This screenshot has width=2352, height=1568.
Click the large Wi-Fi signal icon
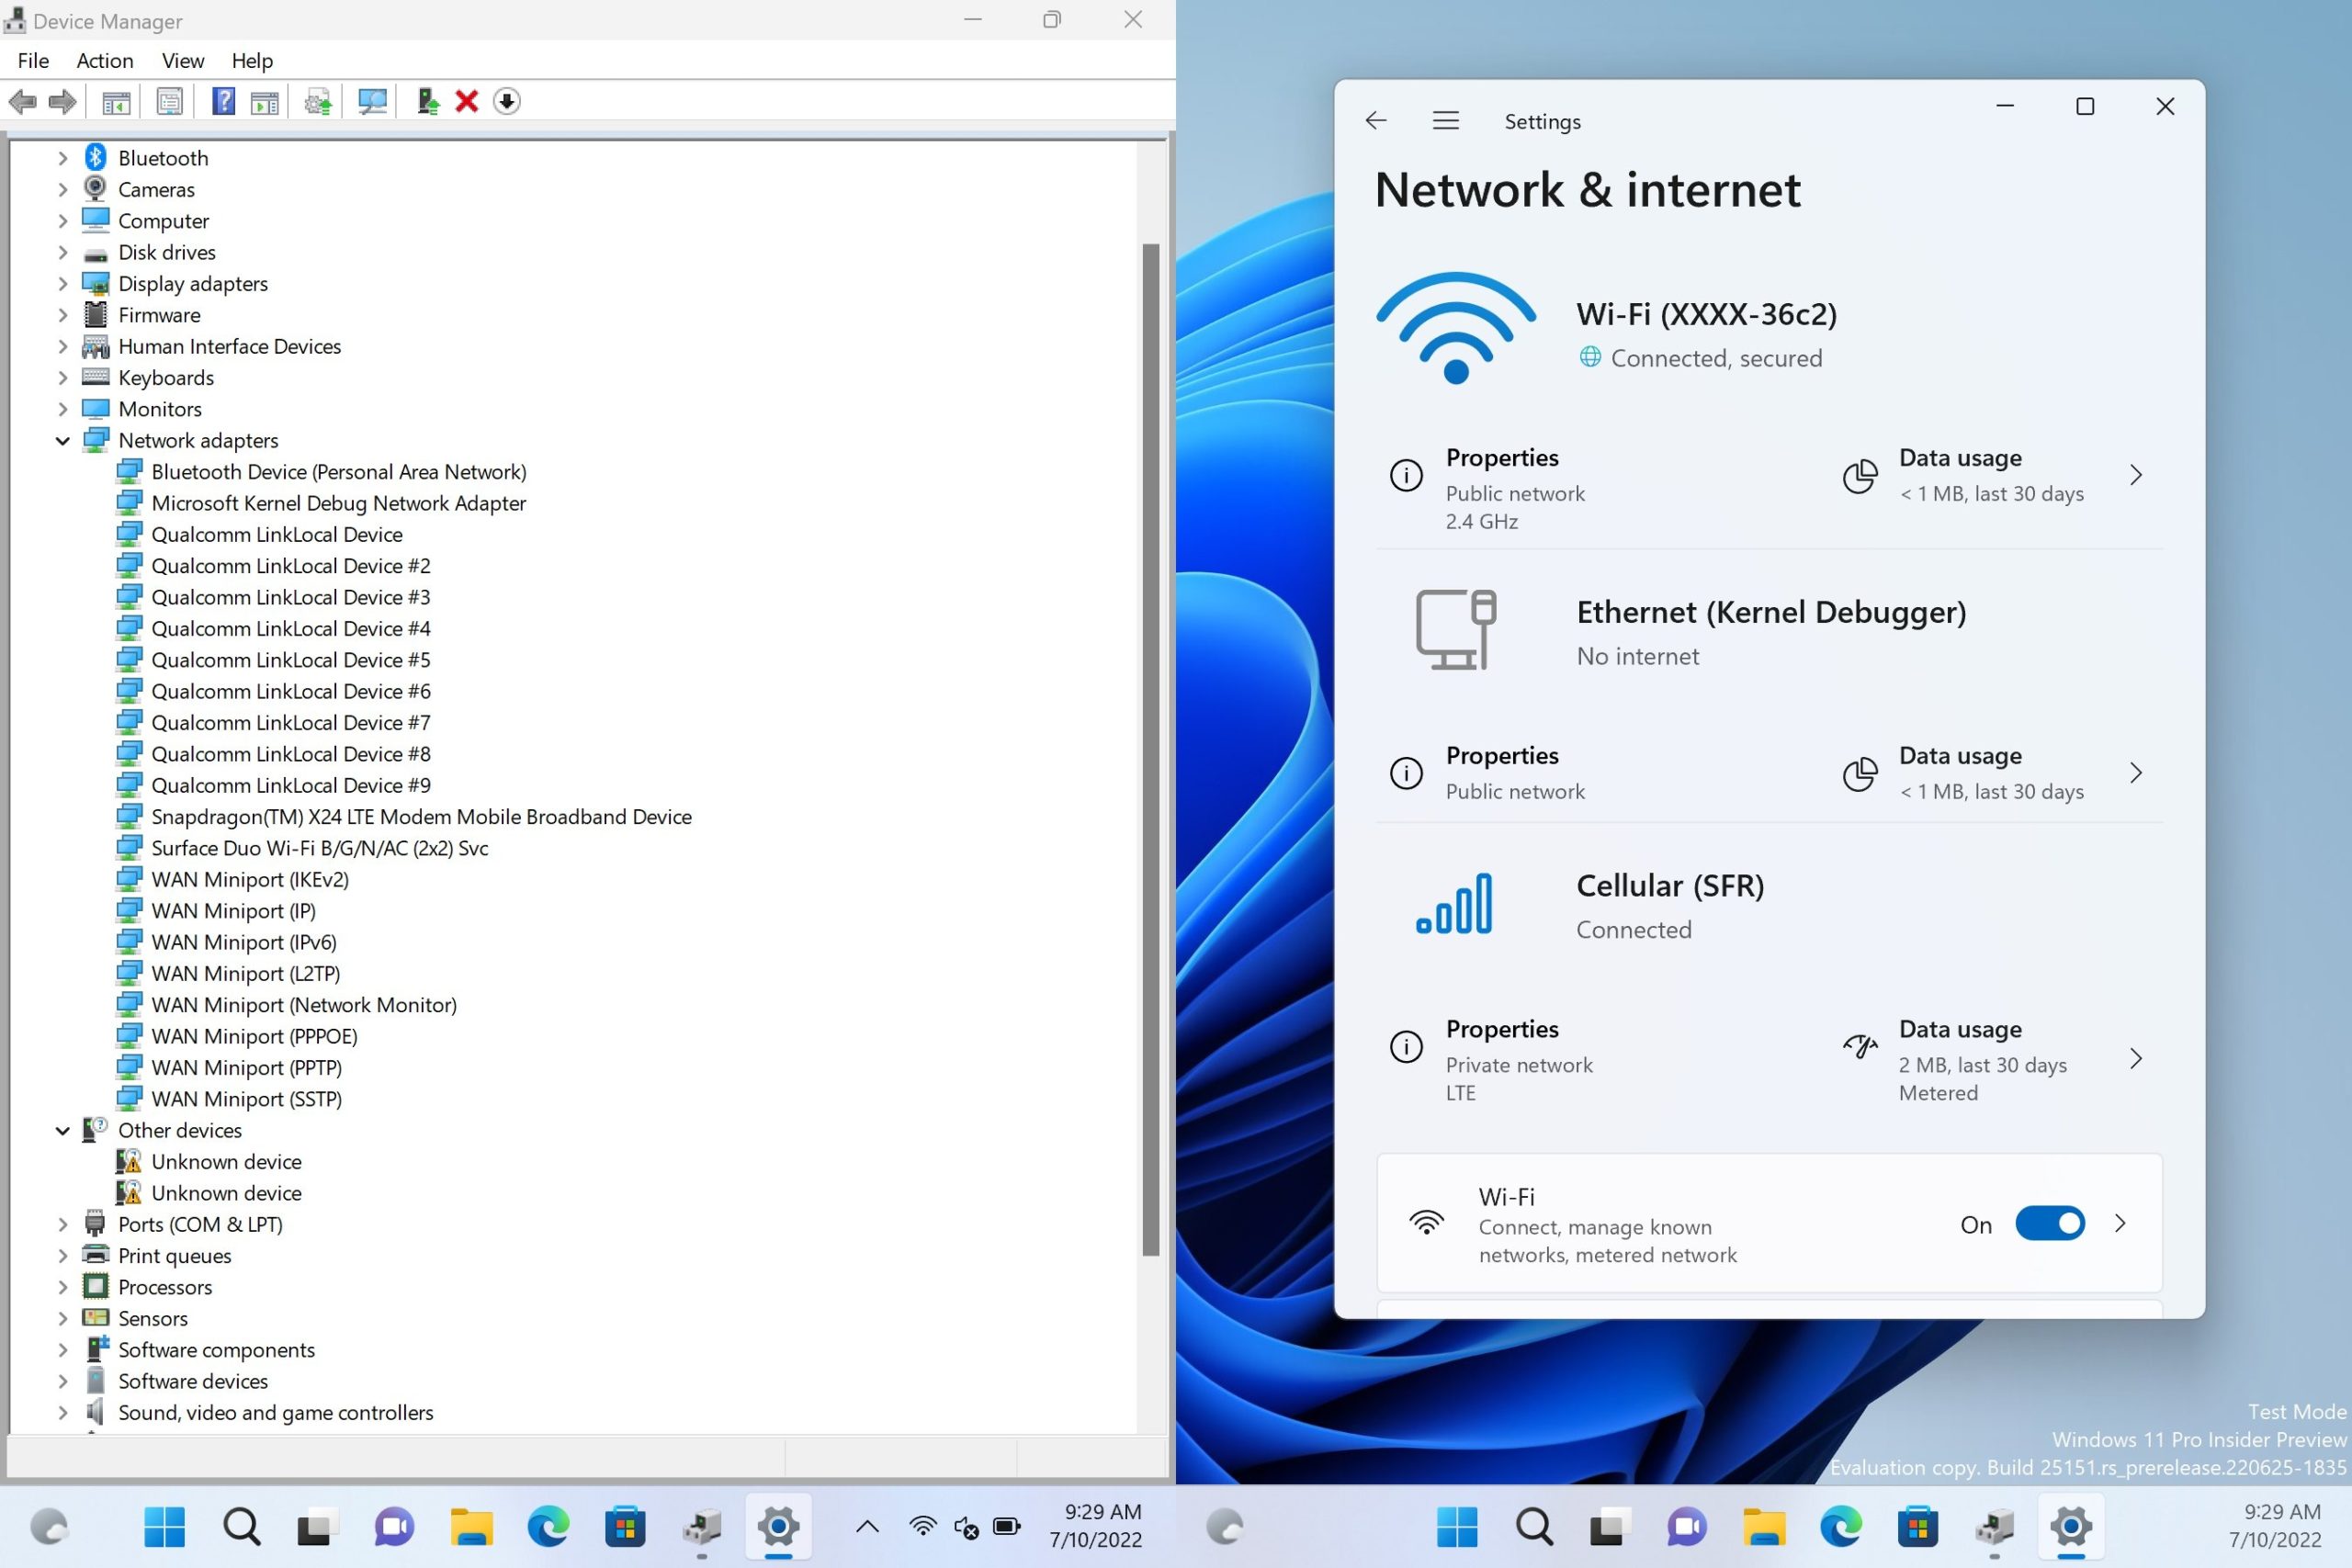click(1456, 328)
